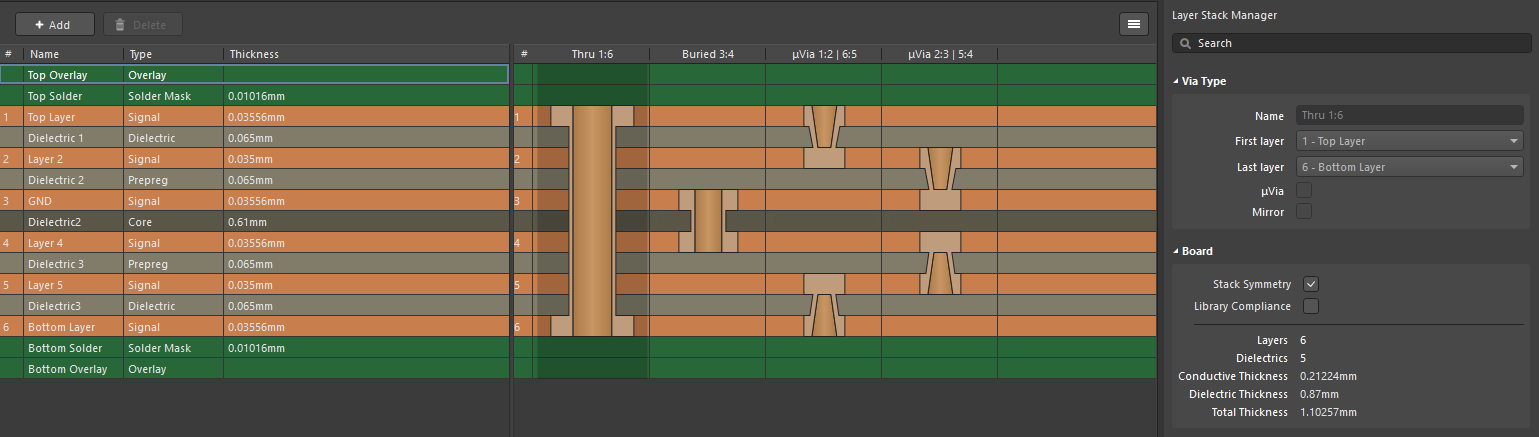
Task: Select the Top Overlay layer row
Action: point(254,75)
